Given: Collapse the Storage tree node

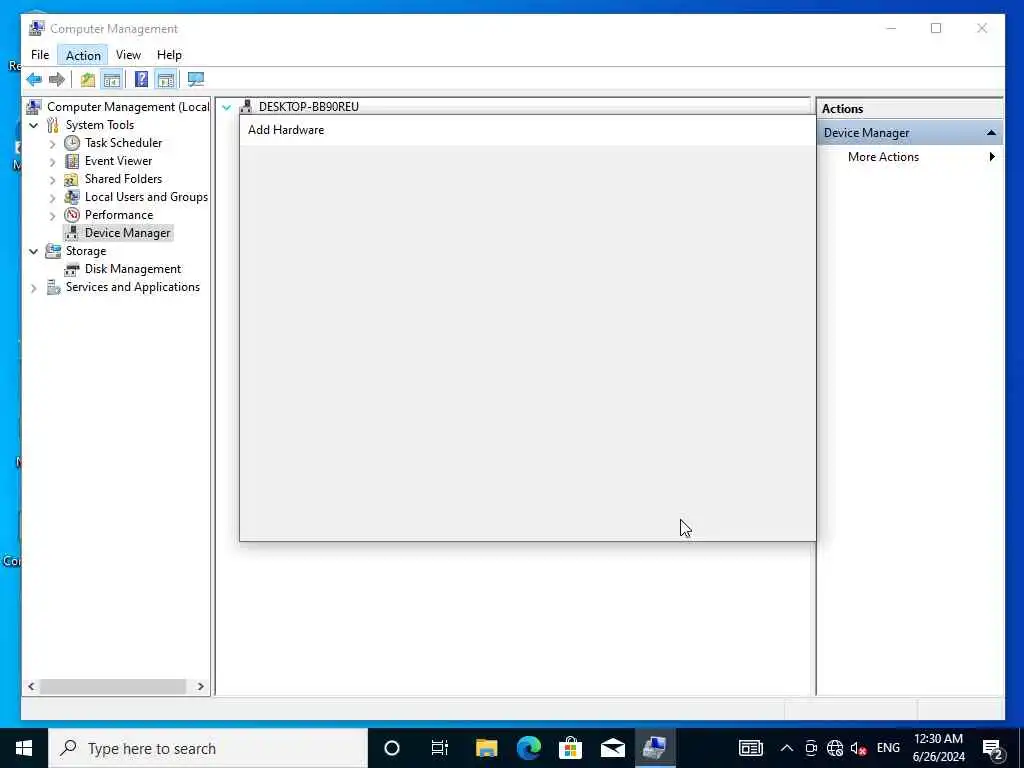Looking at the screenshot, I should click(34, 251).
